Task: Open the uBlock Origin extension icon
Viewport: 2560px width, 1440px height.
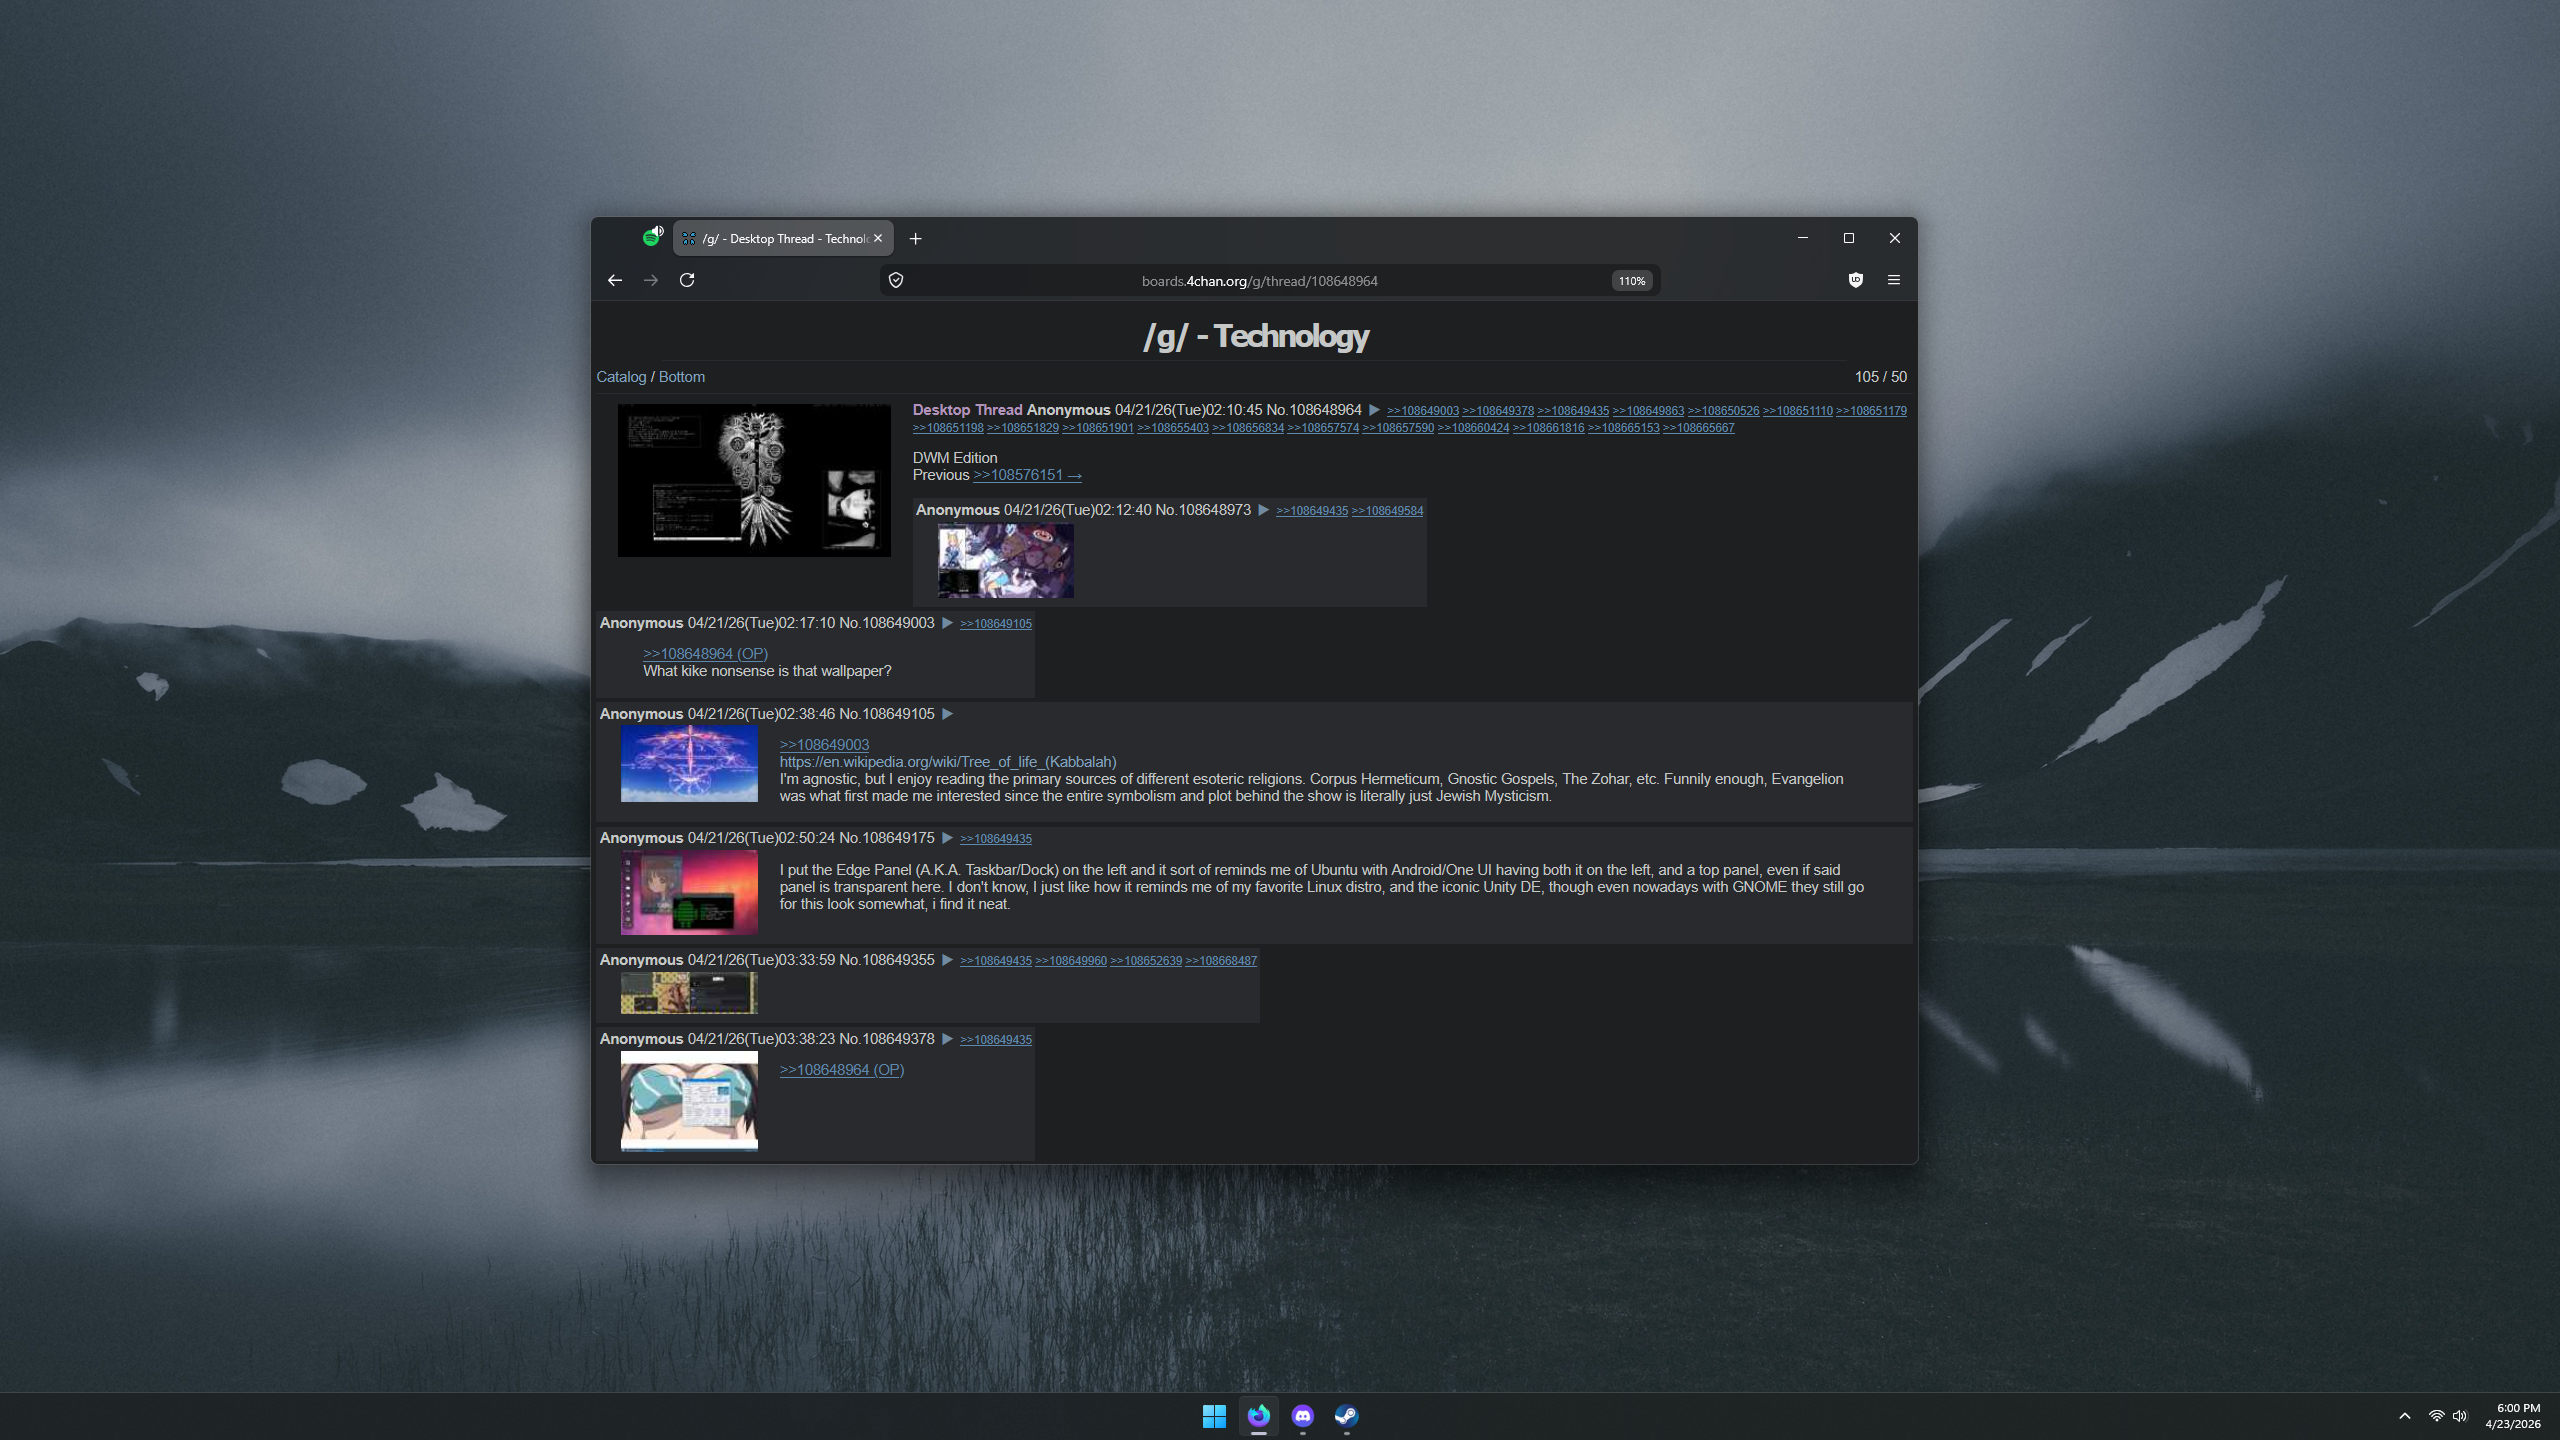Action: tap(1856, 281)
